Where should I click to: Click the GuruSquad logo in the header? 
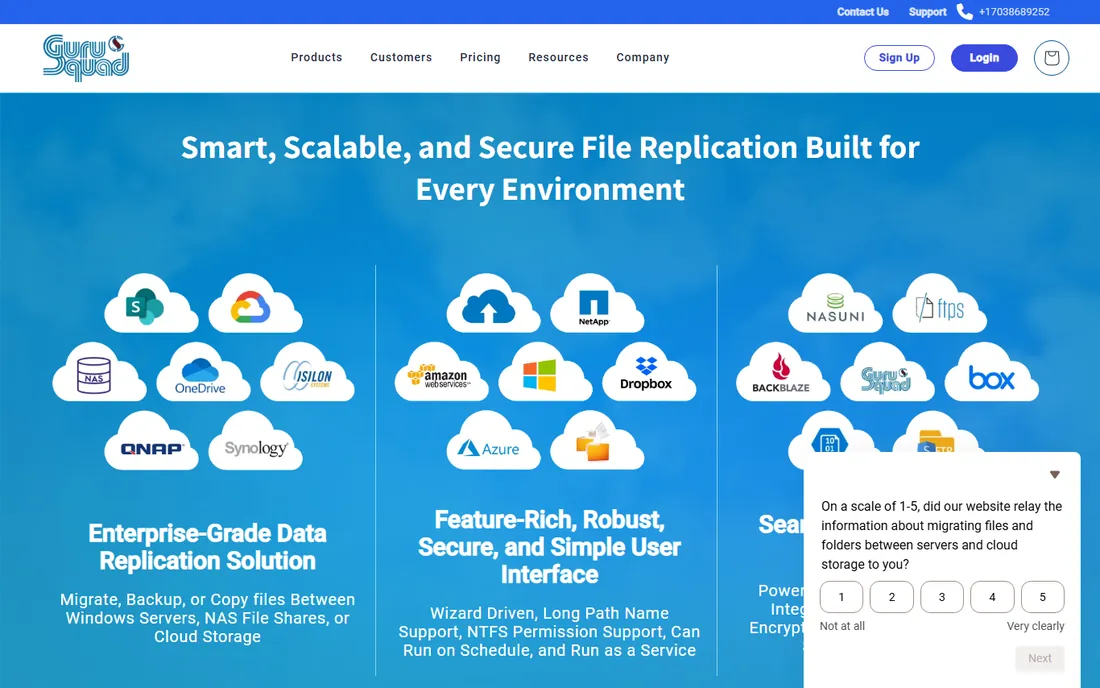click(x=86, y=58)
